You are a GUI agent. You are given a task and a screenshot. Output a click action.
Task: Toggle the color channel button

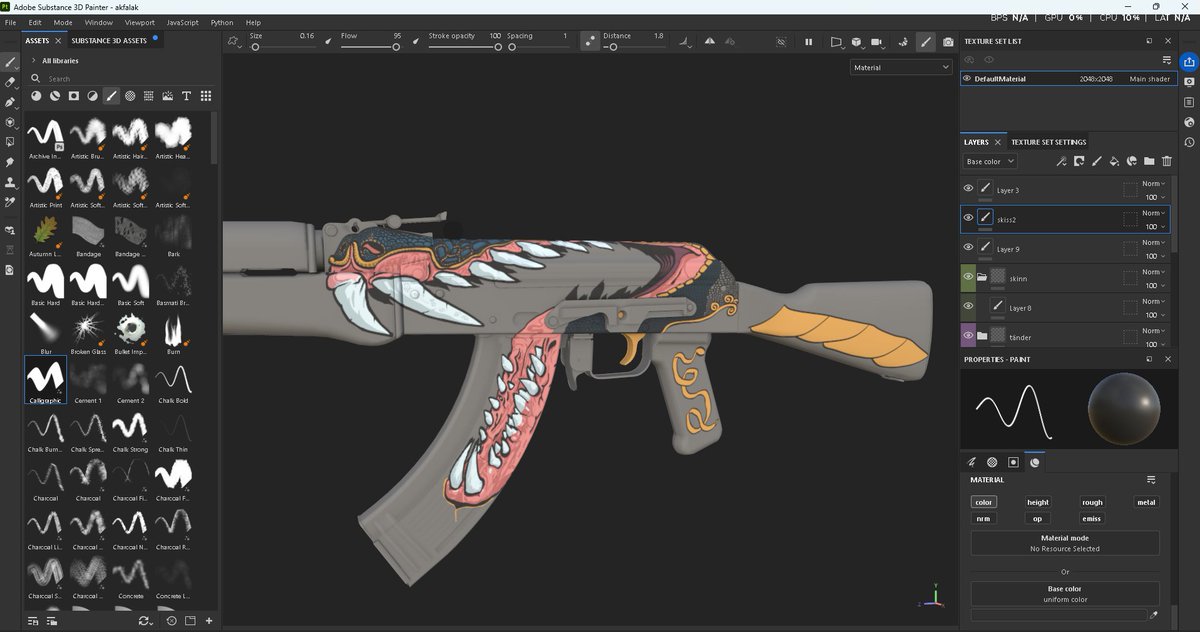[x=984, y=502]
